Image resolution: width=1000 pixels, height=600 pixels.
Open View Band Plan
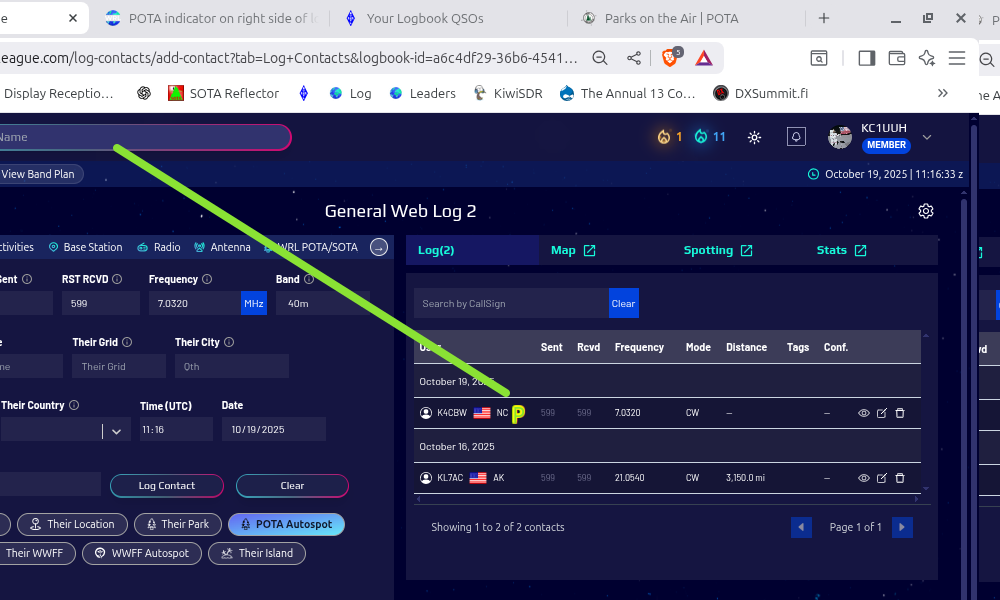(40, 174)
